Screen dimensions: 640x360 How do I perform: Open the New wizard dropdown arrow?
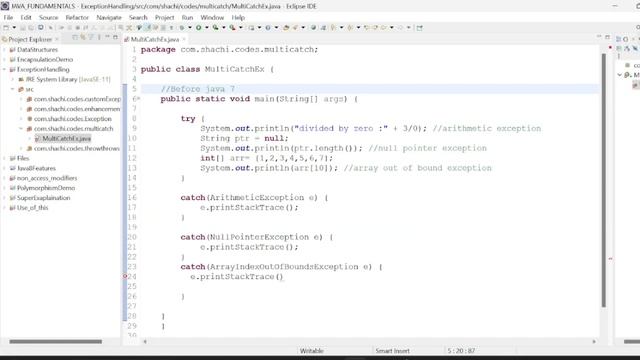(x=14, y=28)
